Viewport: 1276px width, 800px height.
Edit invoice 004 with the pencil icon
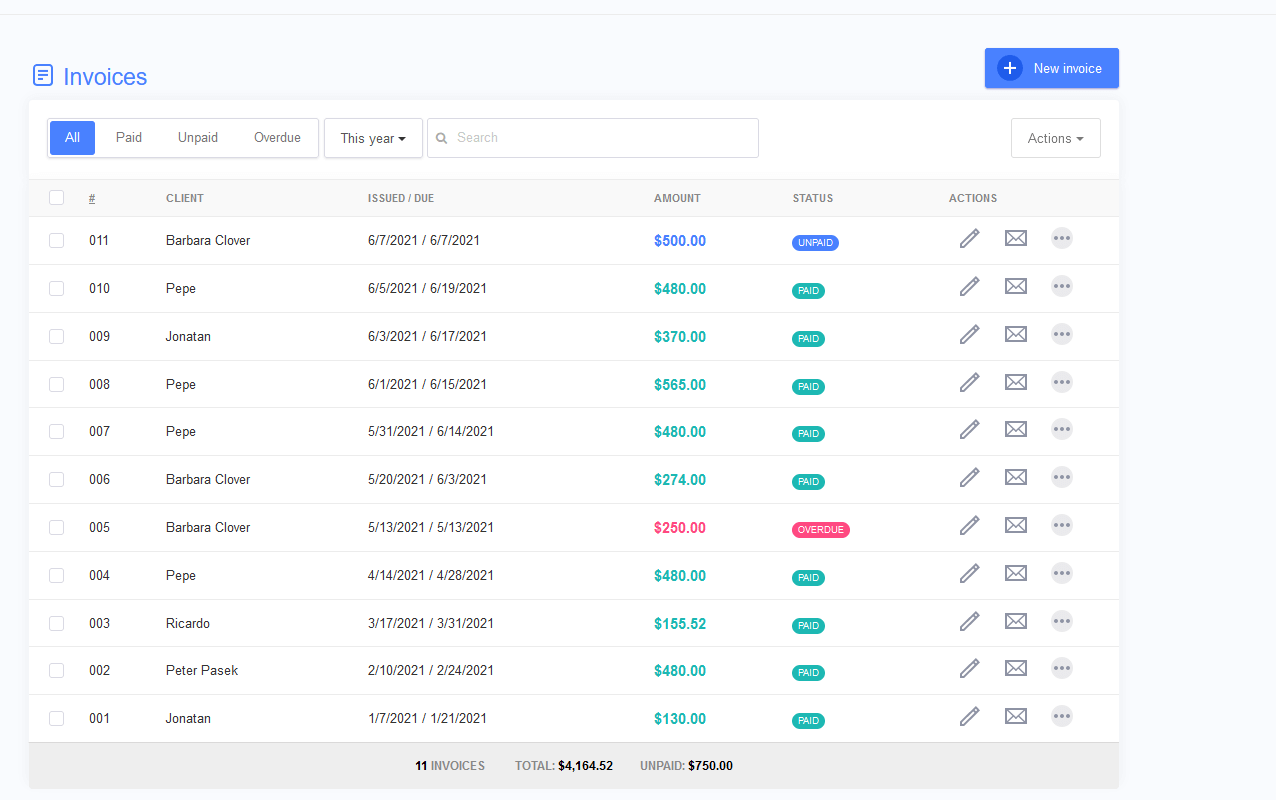point(969,573)
